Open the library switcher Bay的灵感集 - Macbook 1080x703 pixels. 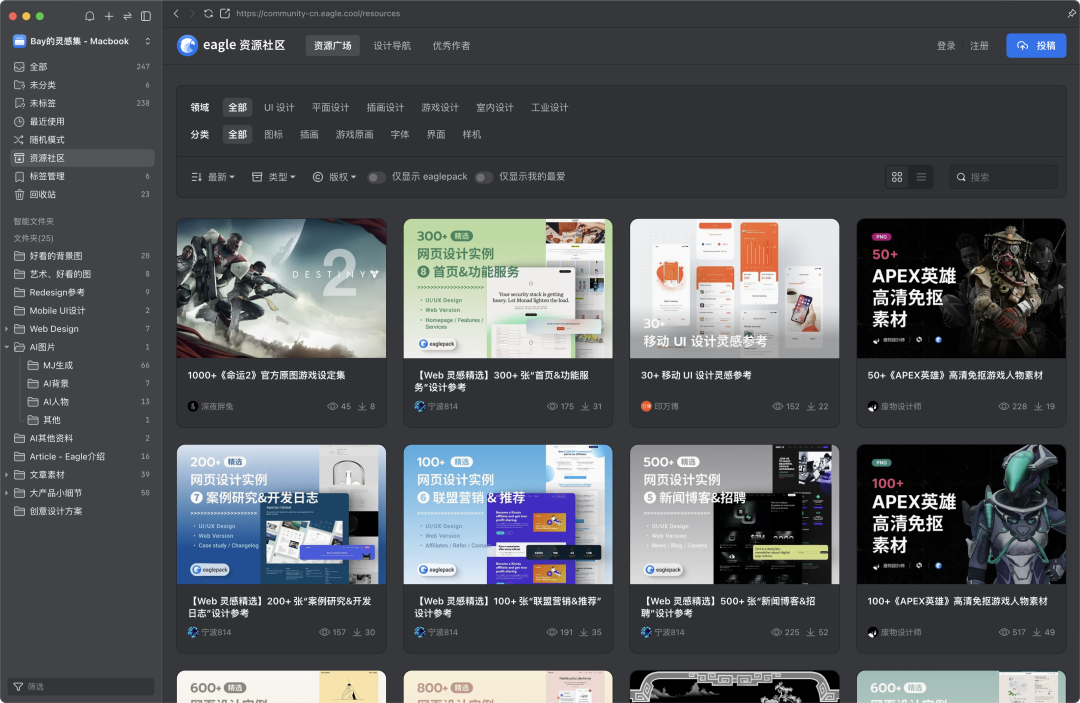(82, 41)
